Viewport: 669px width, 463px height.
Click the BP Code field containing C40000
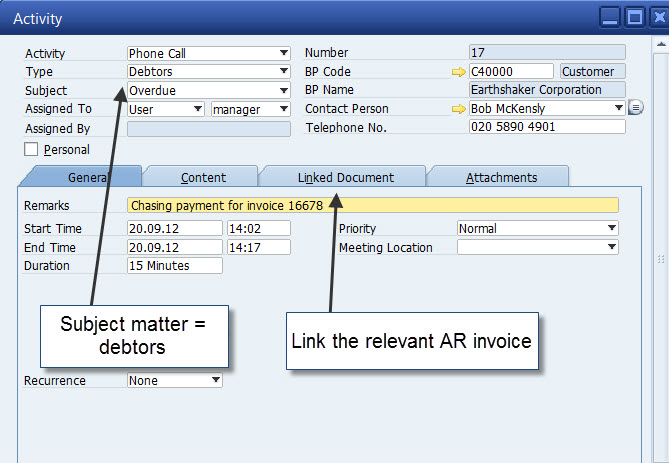[511, 72]
